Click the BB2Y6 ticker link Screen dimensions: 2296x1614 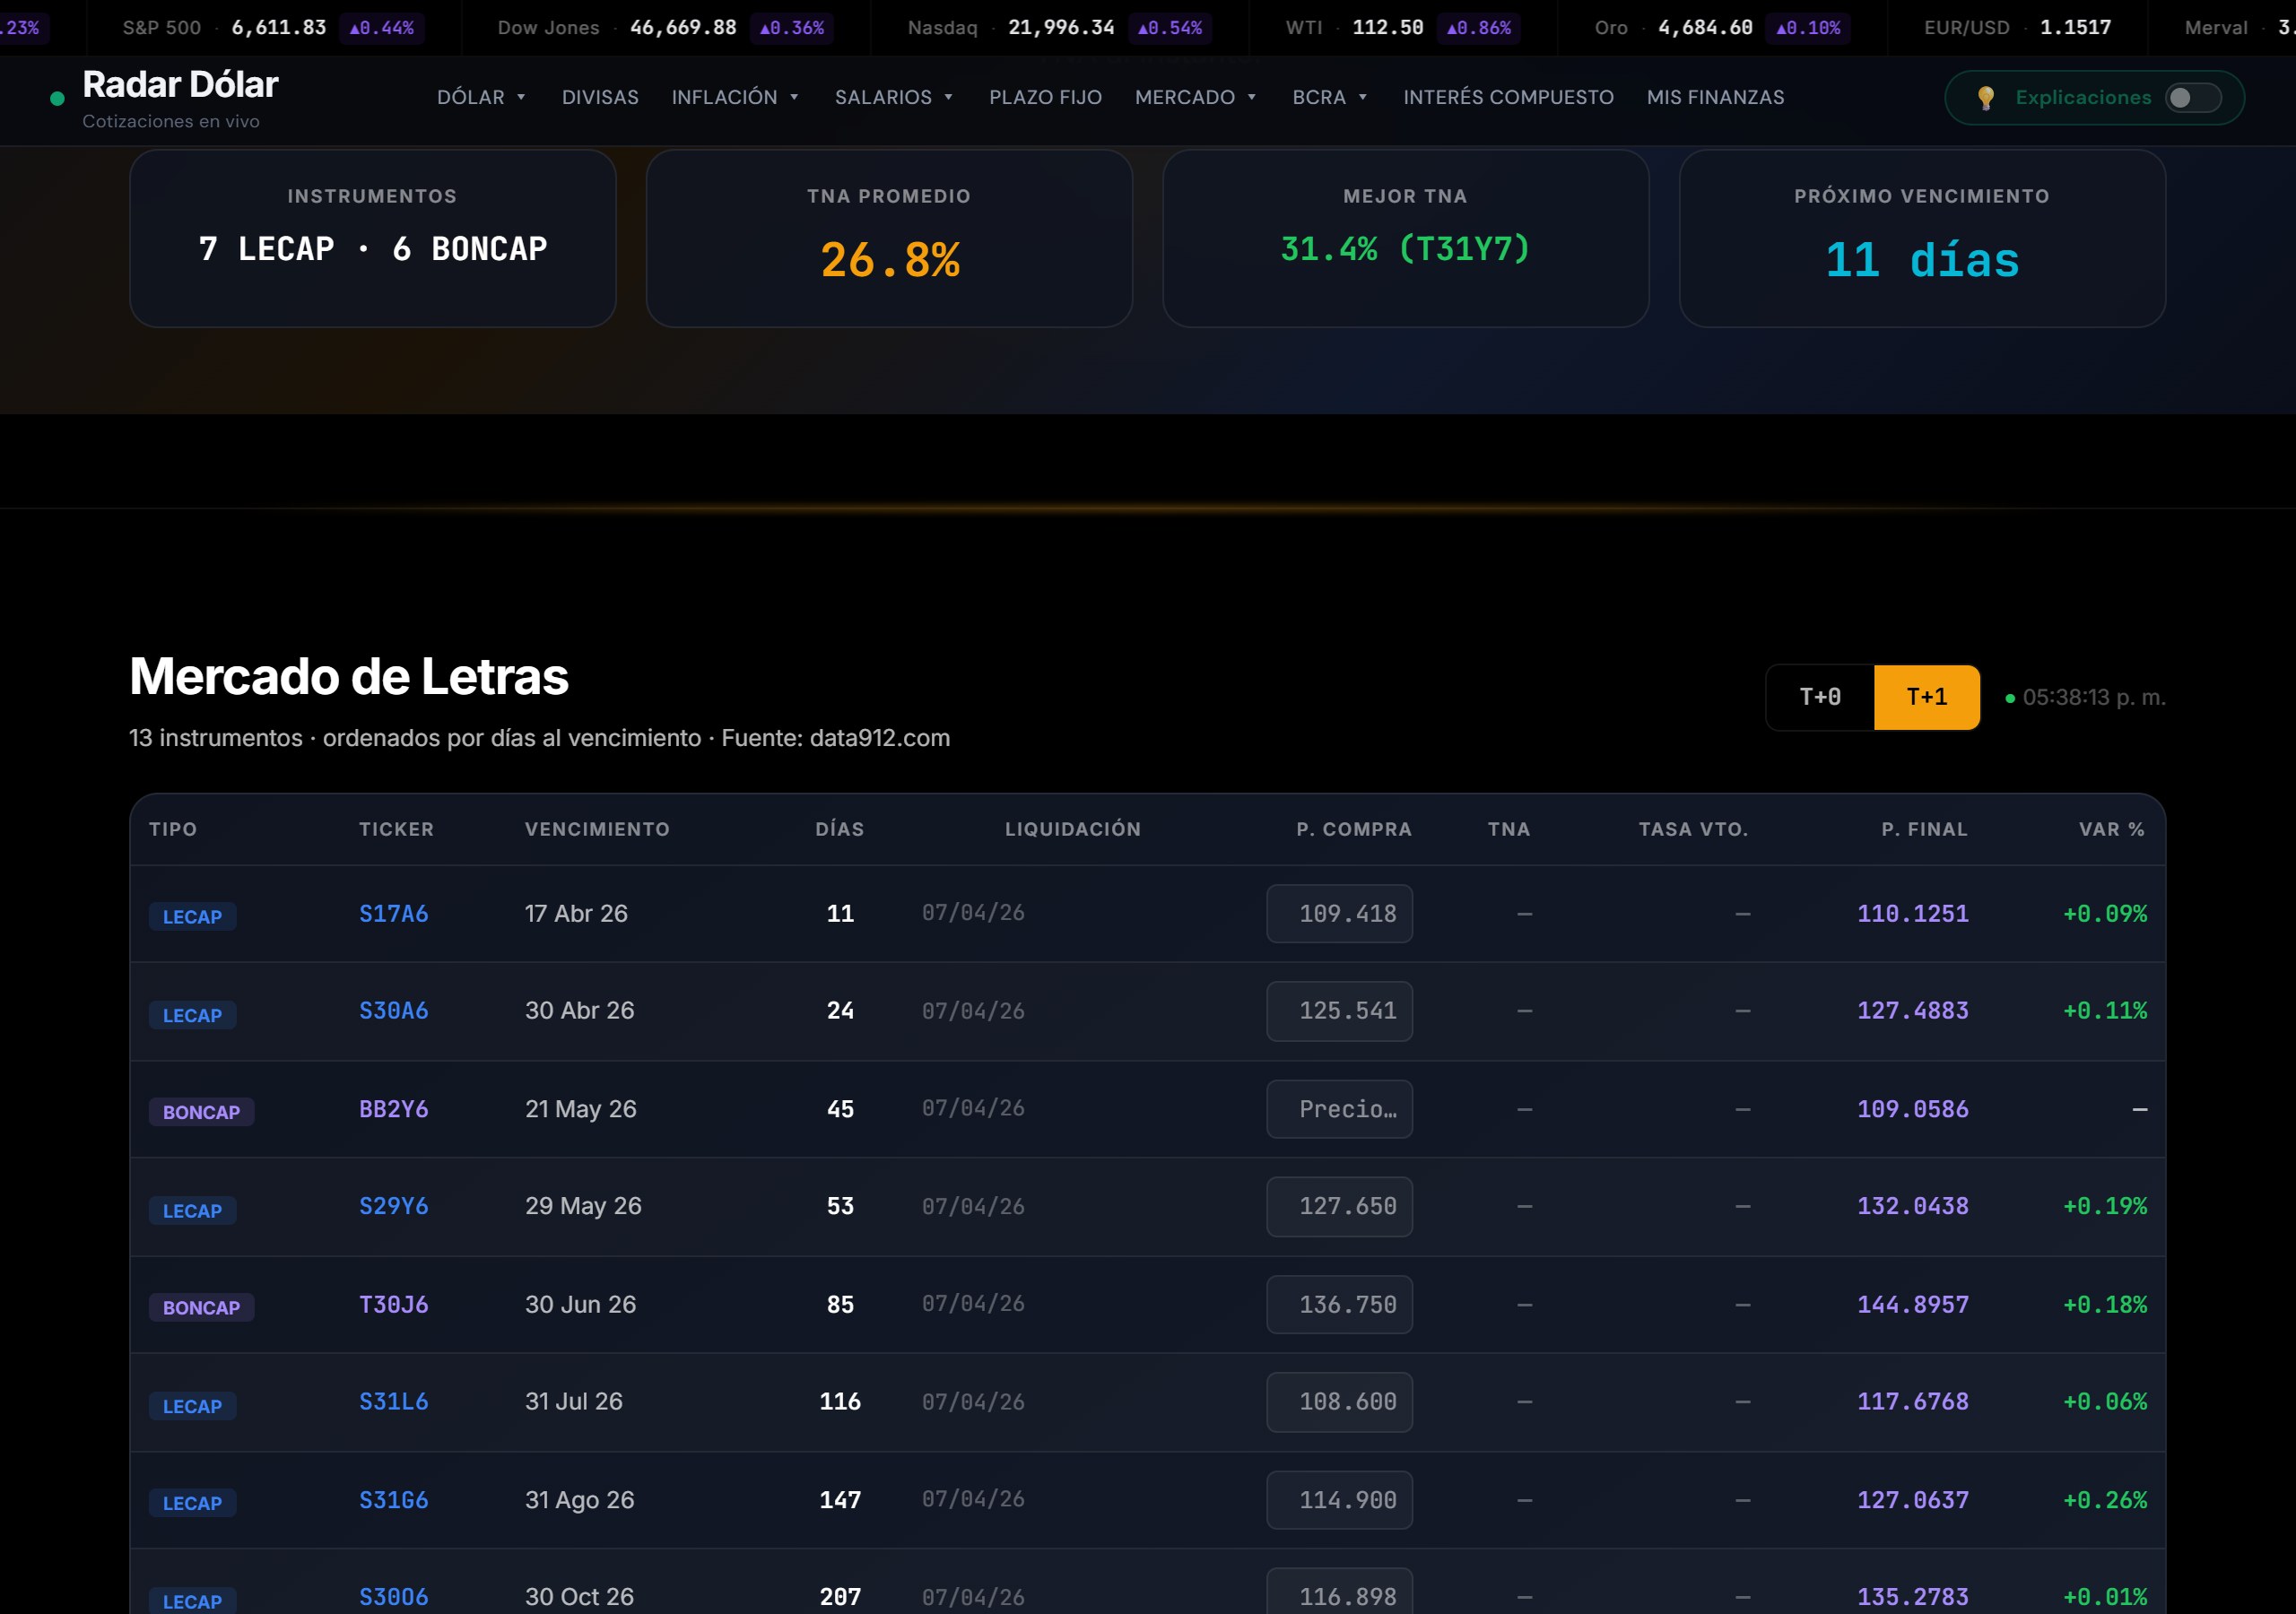[393, 1109]
